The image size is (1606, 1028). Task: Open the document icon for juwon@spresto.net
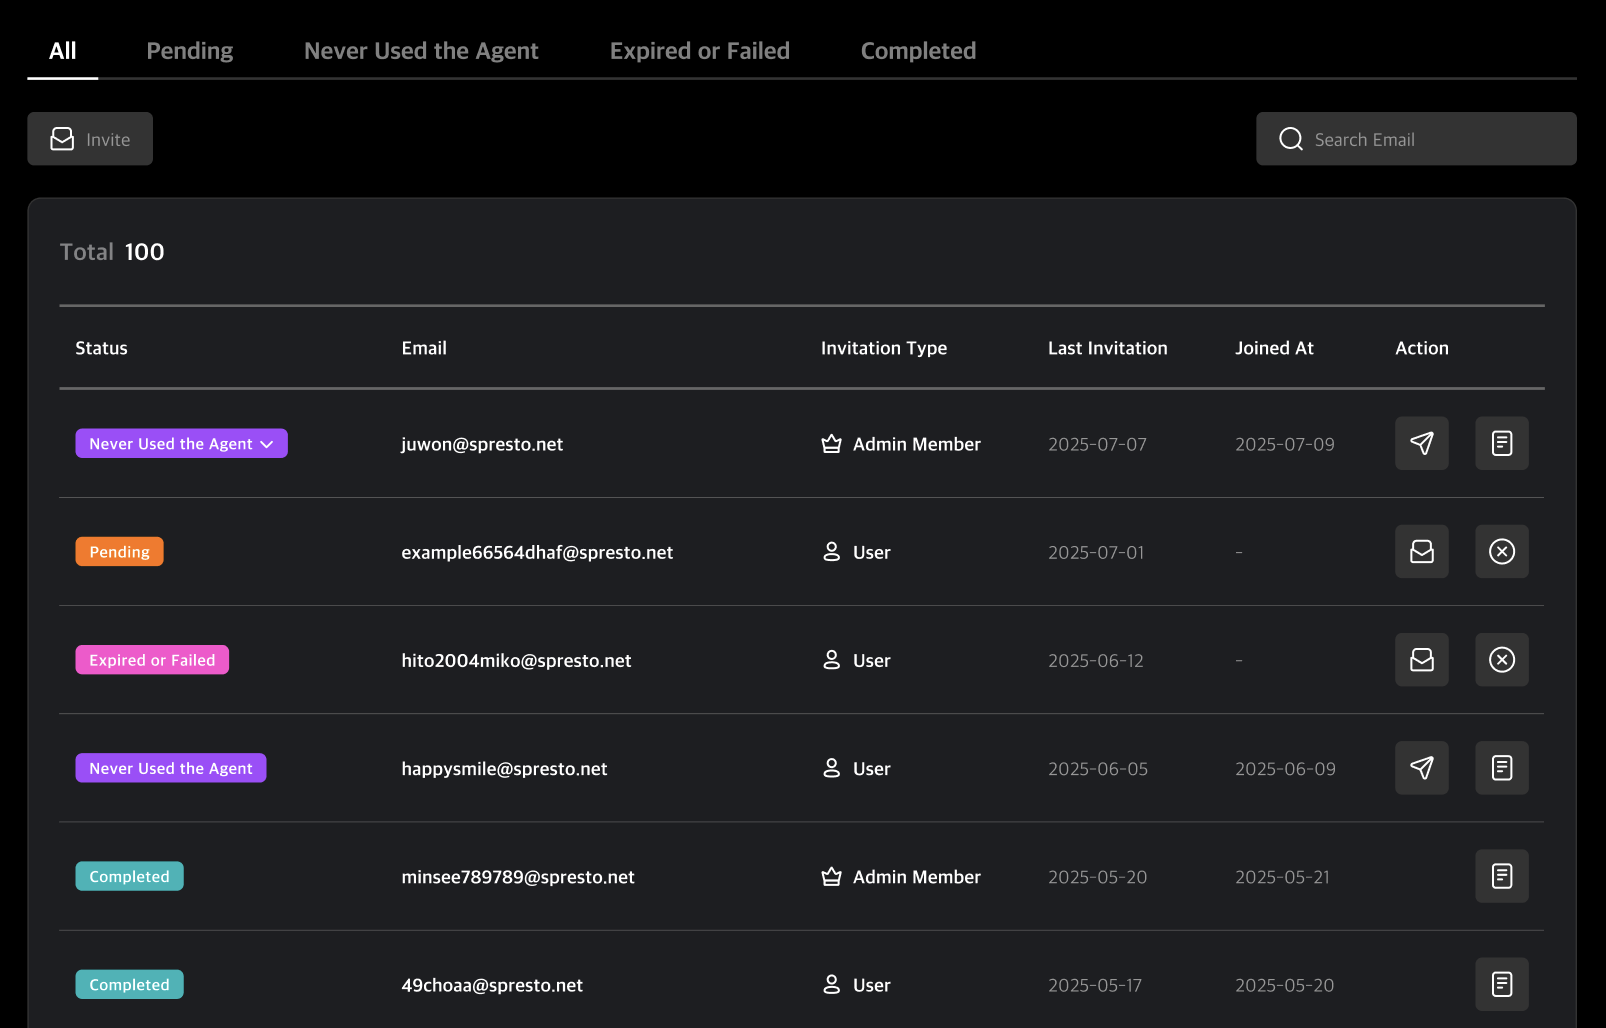1501,443
